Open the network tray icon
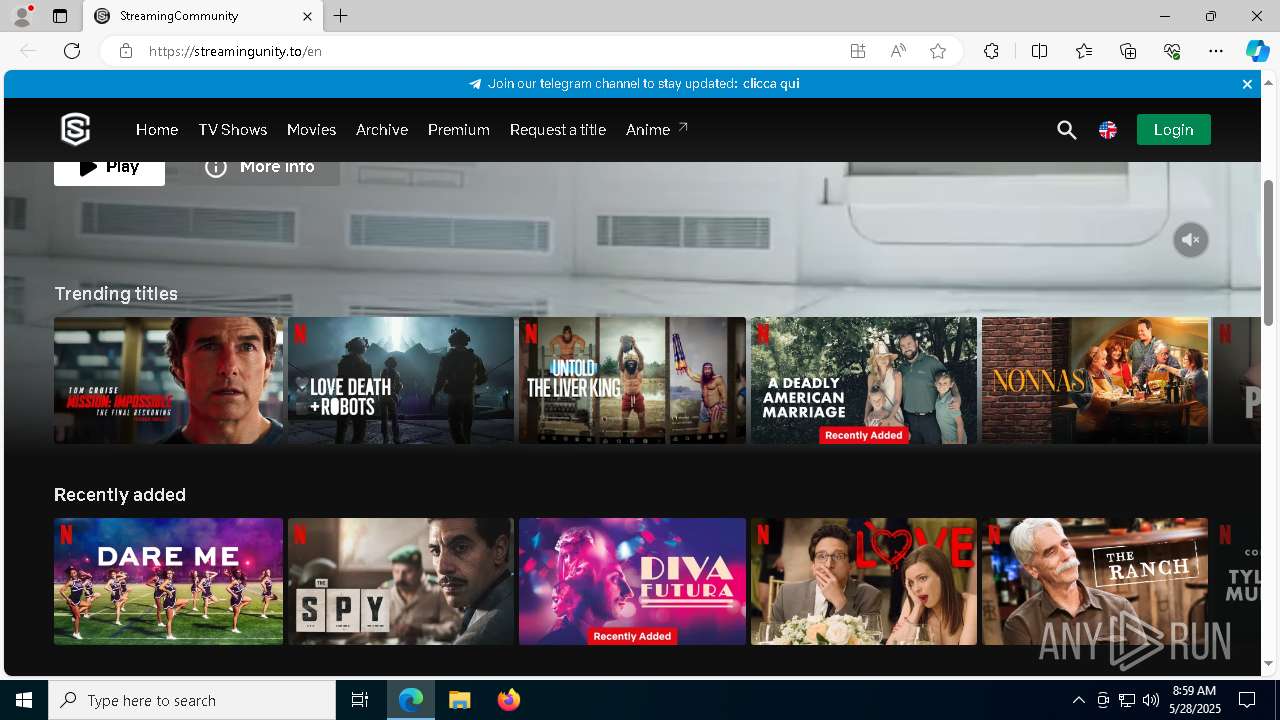This screenshot has width=1280, height=720. point(1126,700)
